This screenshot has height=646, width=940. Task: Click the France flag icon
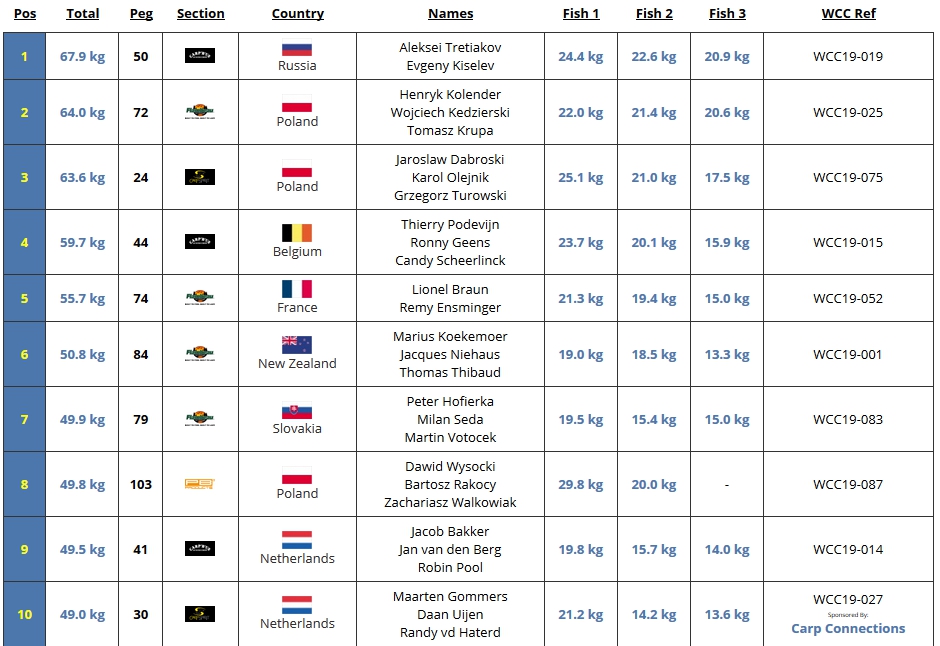pos(297,289)
